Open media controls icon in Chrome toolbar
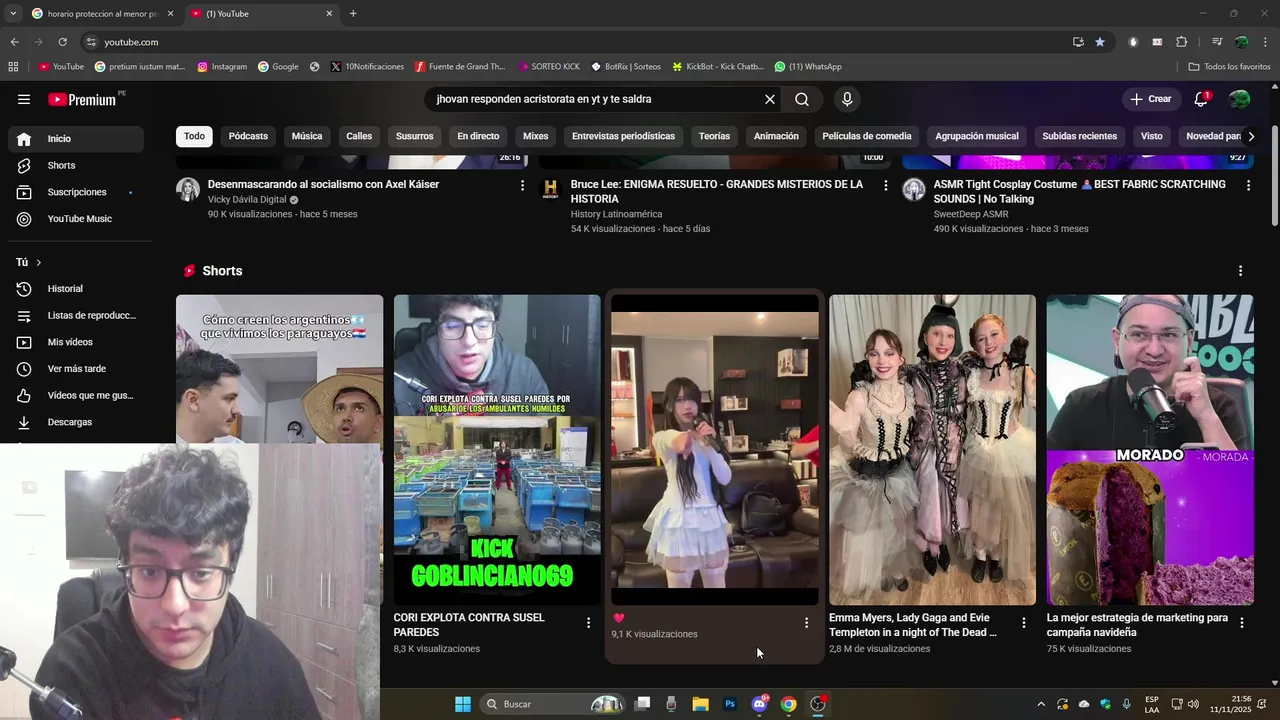The width and height of the screenshot is (1280, 720). [1217, 42]
